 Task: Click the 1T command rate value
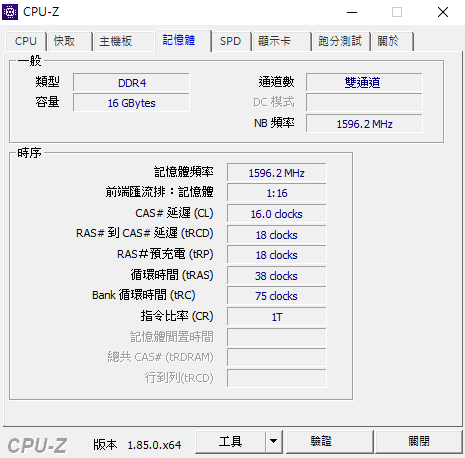point(277,317)
